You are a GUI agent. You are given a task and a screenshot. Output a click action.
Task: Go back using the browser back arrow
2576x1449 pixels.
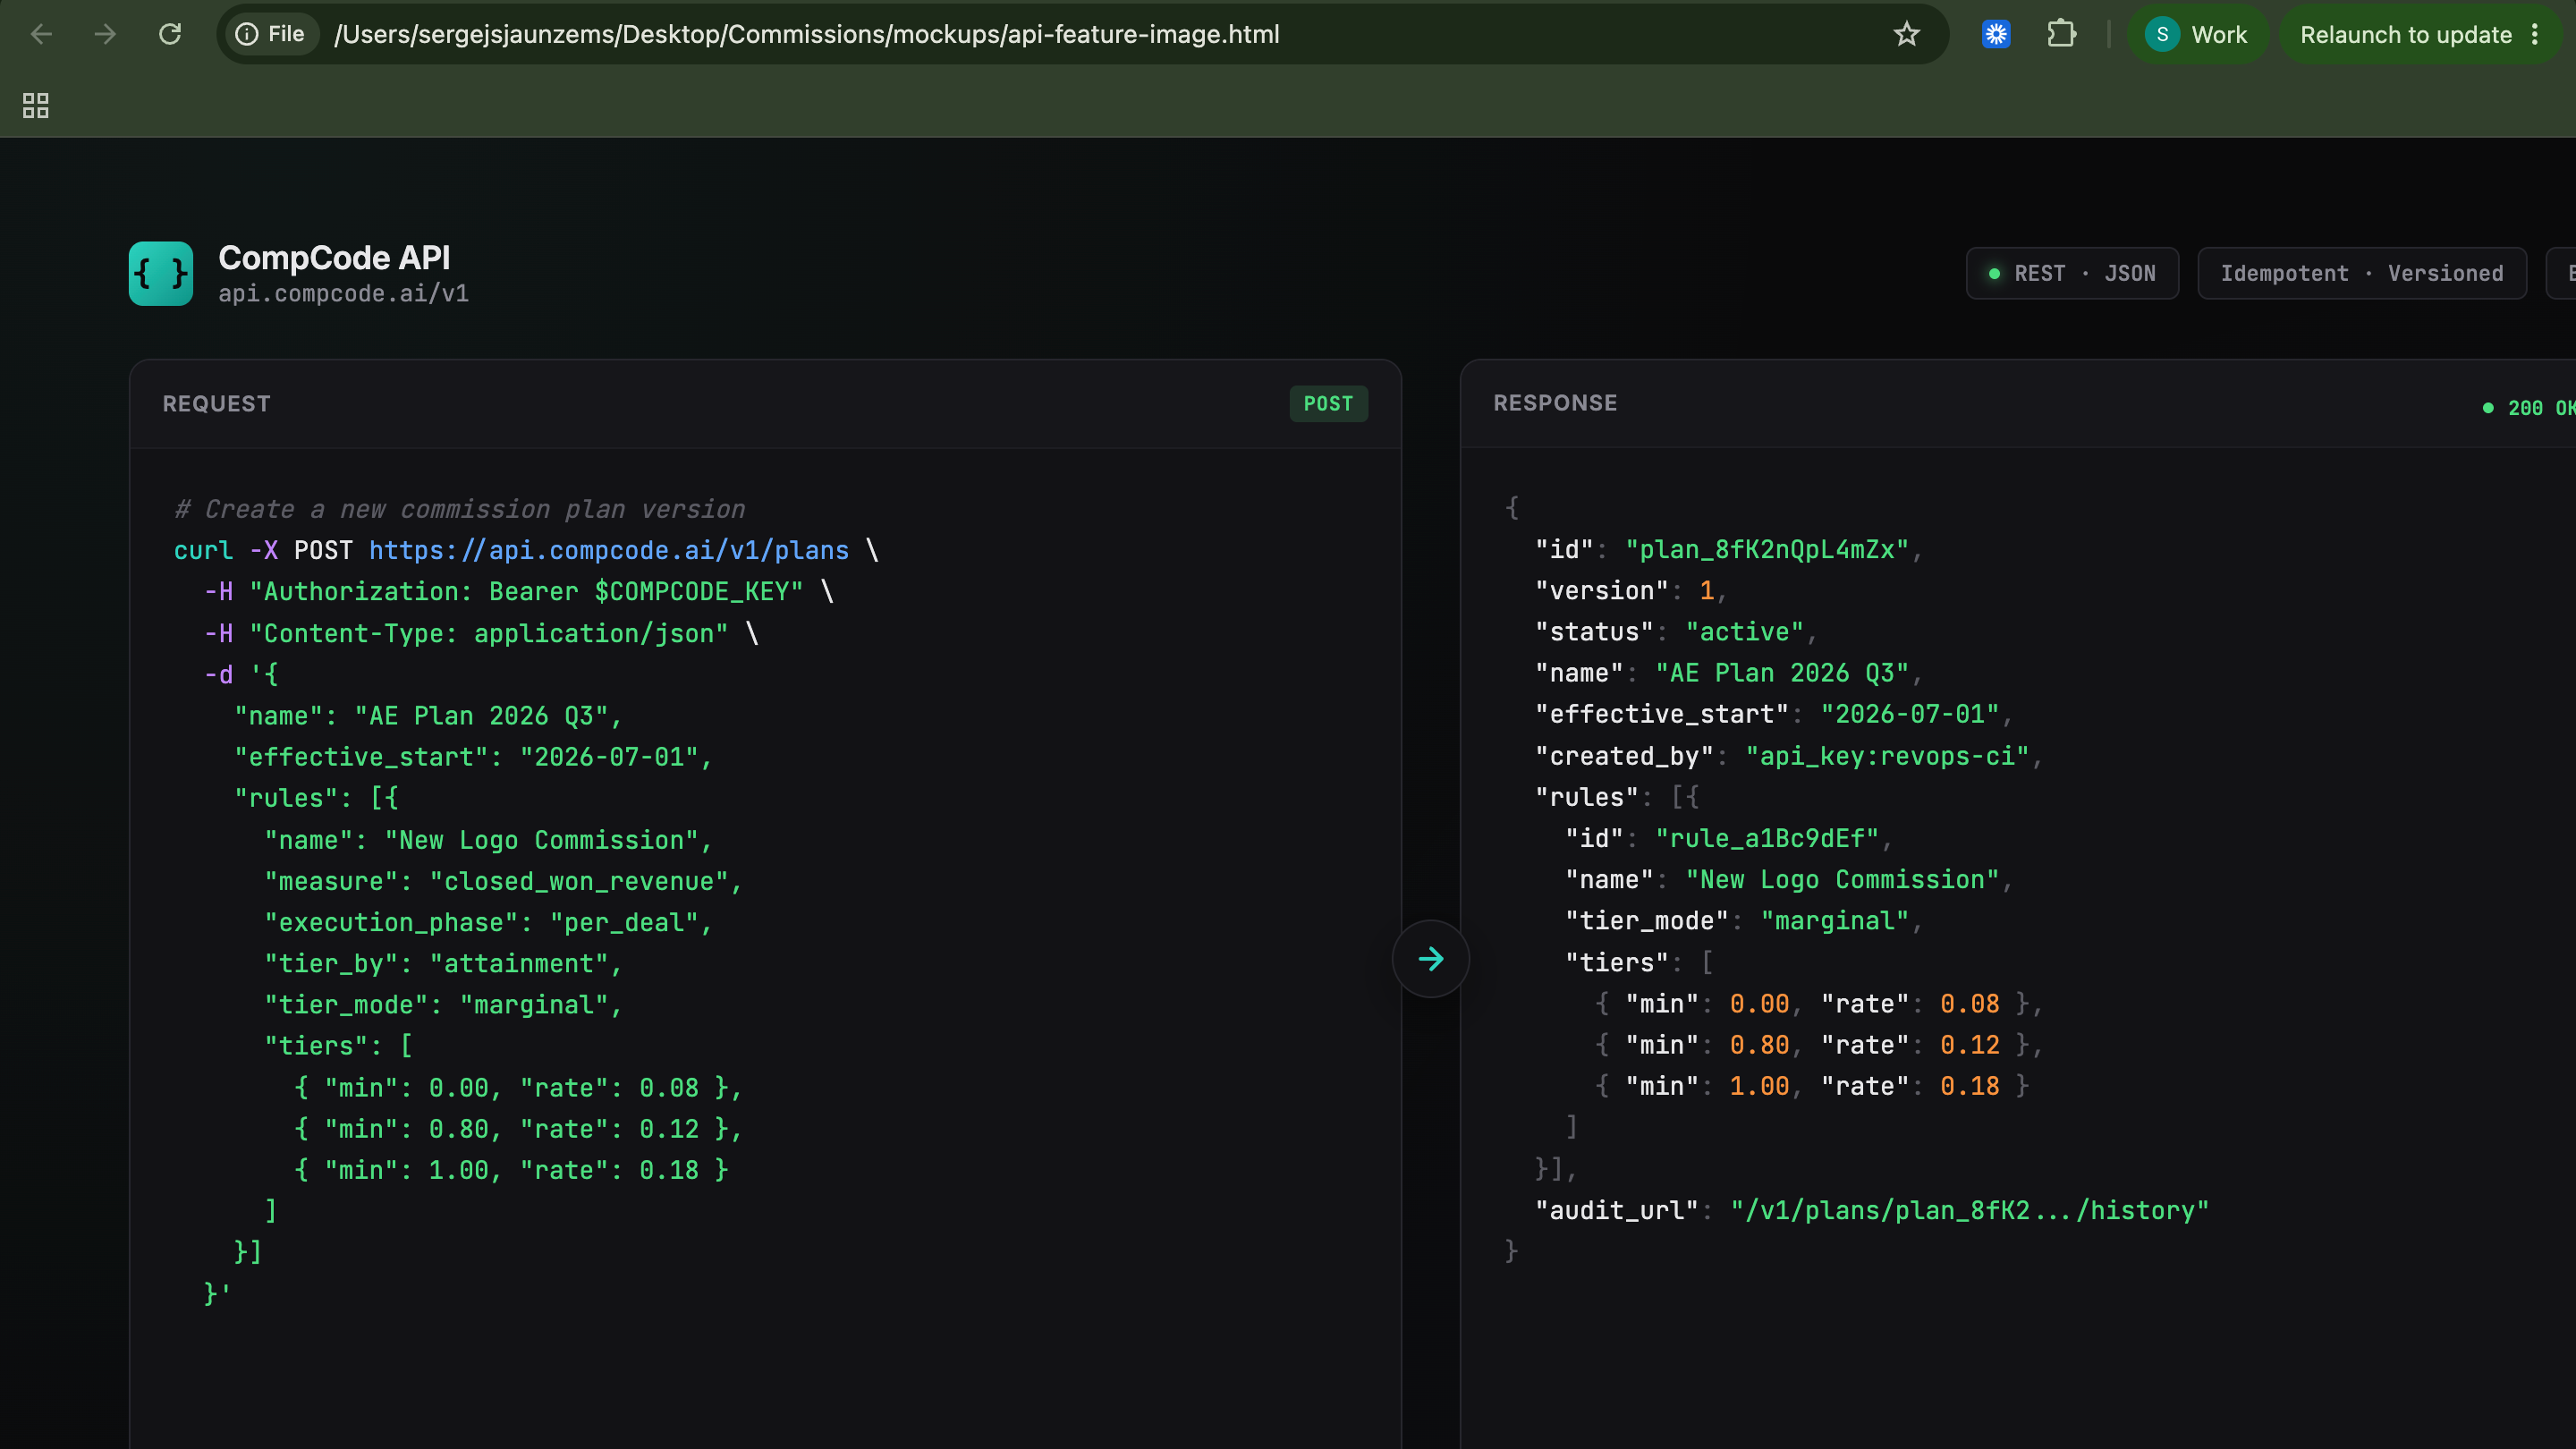point(41,34)
